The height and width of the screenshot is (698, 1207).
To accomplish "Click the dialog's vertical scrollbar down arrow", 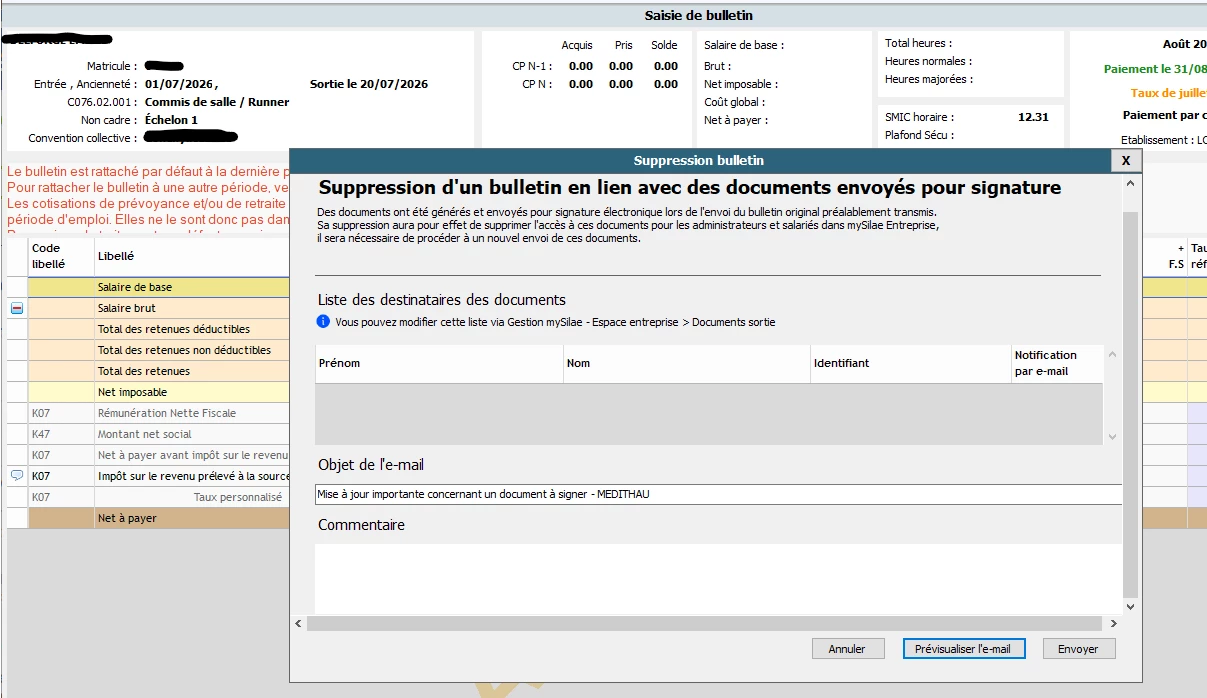I will pos(1131,606).
